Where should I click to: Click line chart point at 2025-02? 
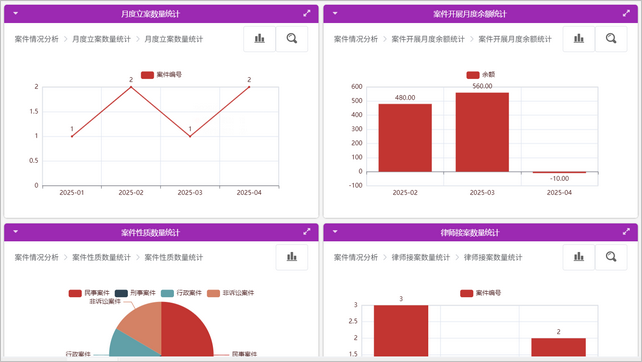click(131, 87)
